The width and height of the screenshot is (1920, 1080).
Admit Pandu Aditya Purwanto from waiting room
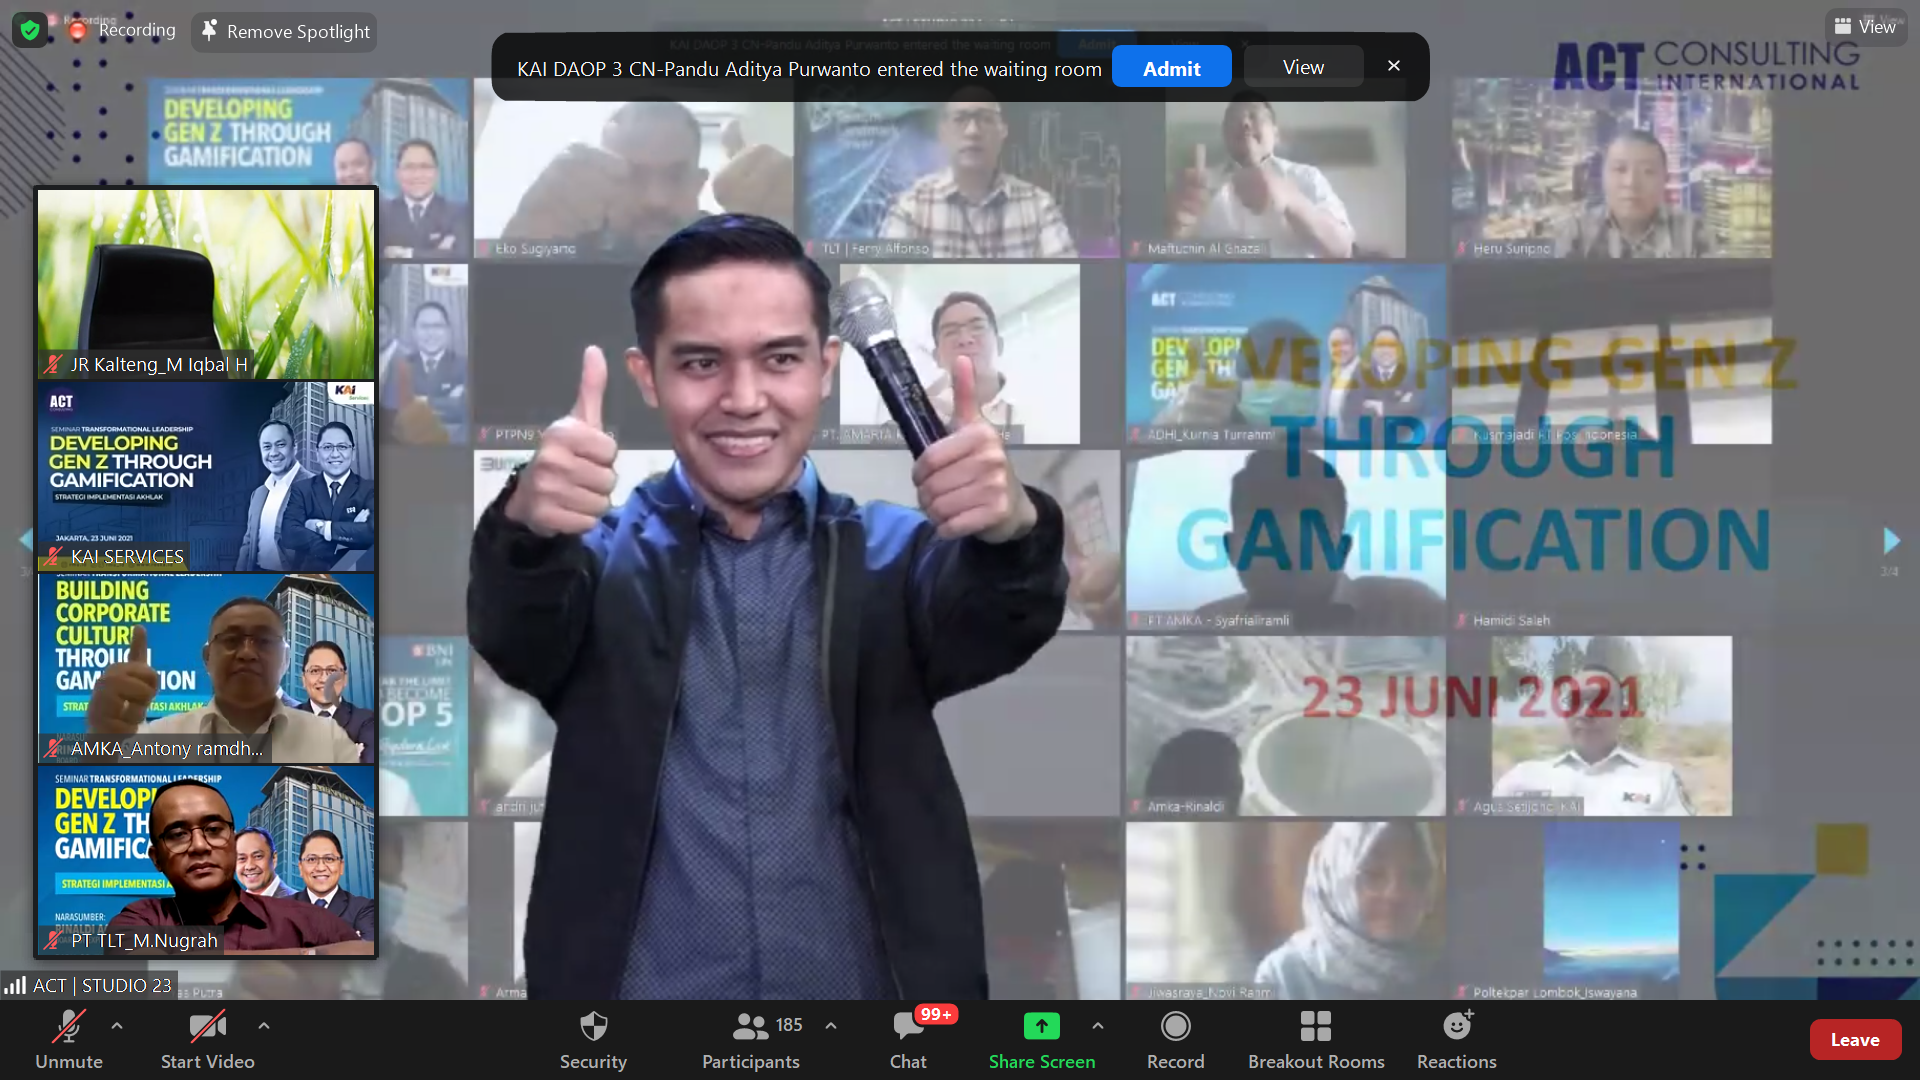coord(1171,68)
